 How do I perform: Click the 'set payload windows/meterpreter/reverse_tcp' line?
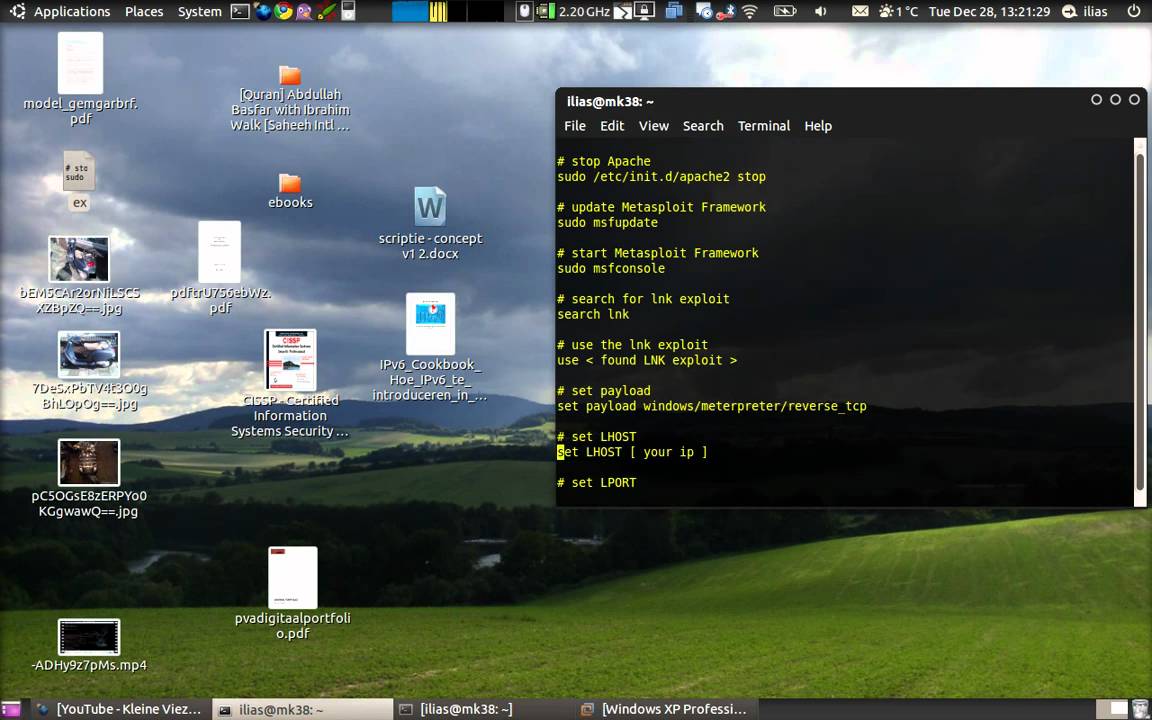coord(711,406)
